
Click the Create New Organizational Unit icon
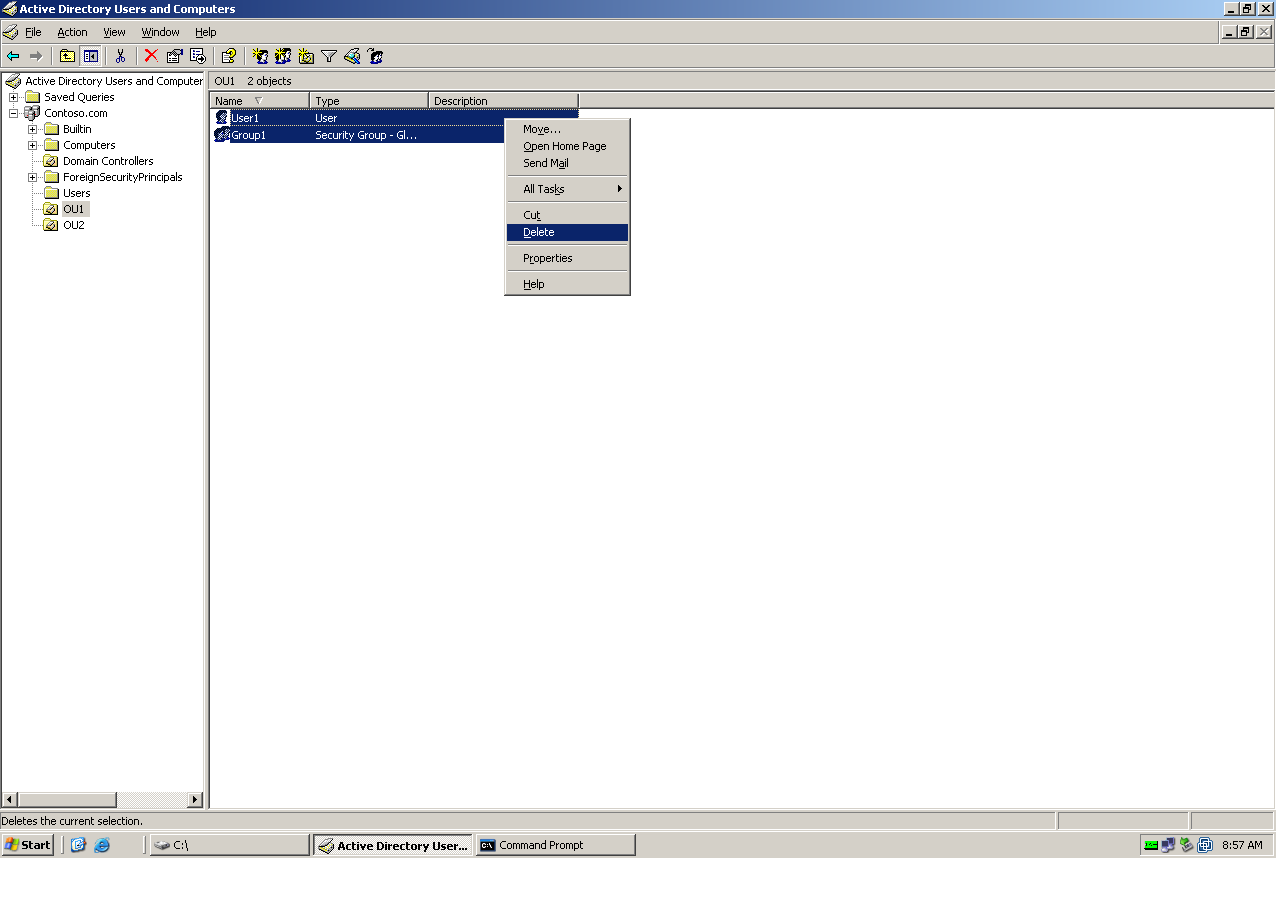(x=306, y=56)
